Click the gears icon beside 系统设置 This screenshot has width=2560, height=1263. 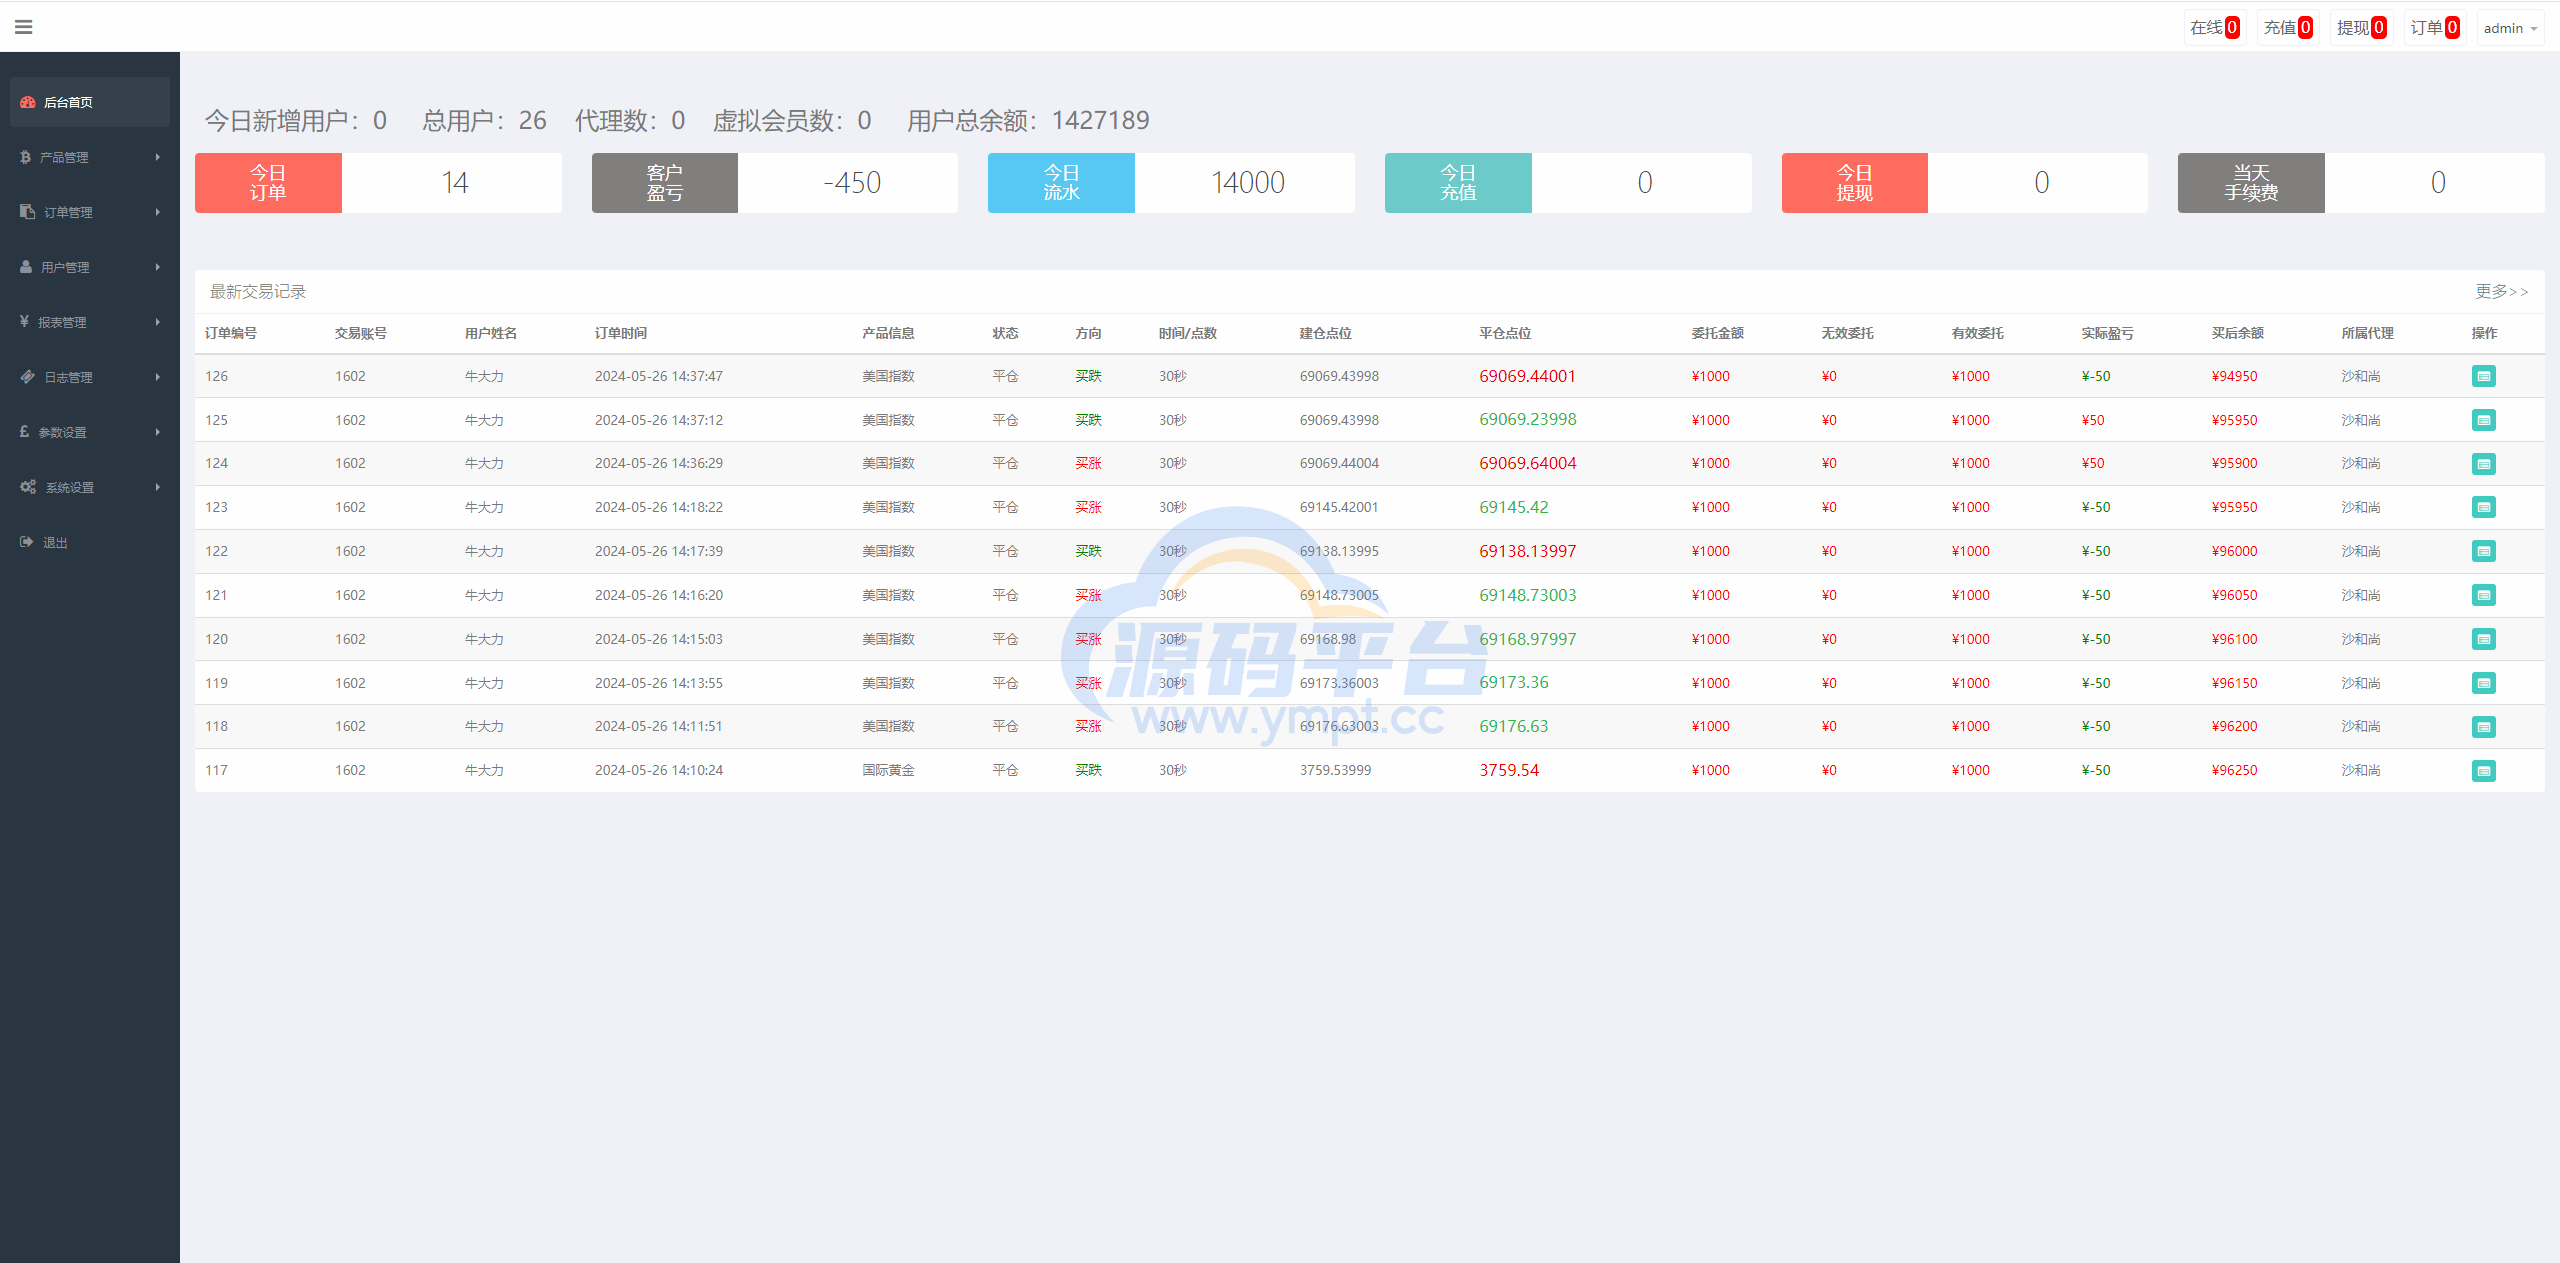[28, 487]
